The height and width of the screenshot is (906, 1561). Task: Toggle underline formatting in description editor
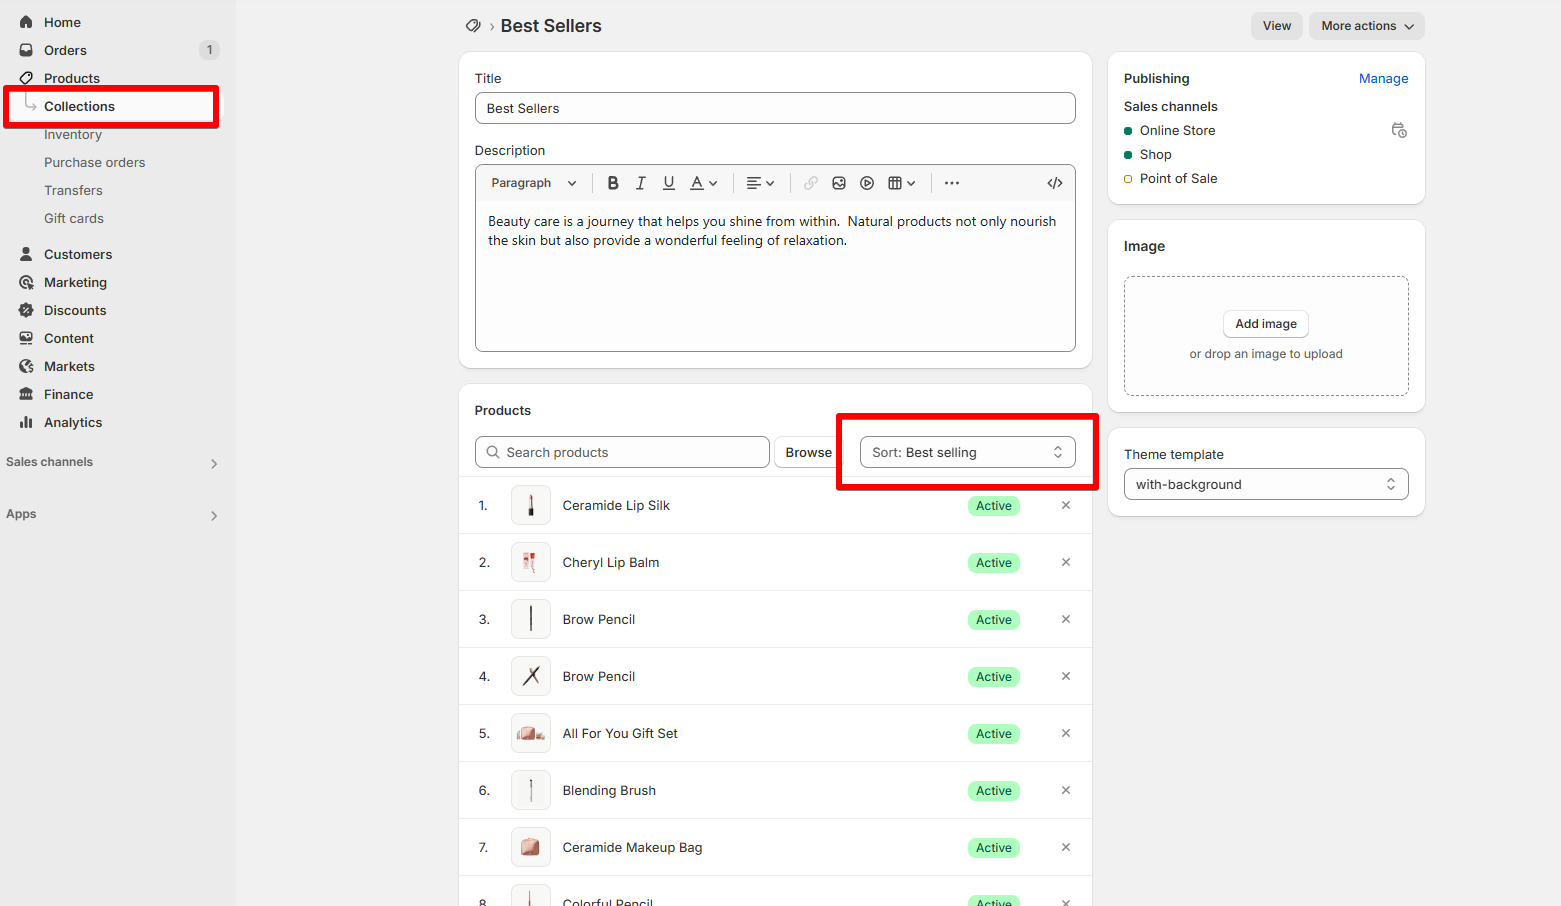669,183
